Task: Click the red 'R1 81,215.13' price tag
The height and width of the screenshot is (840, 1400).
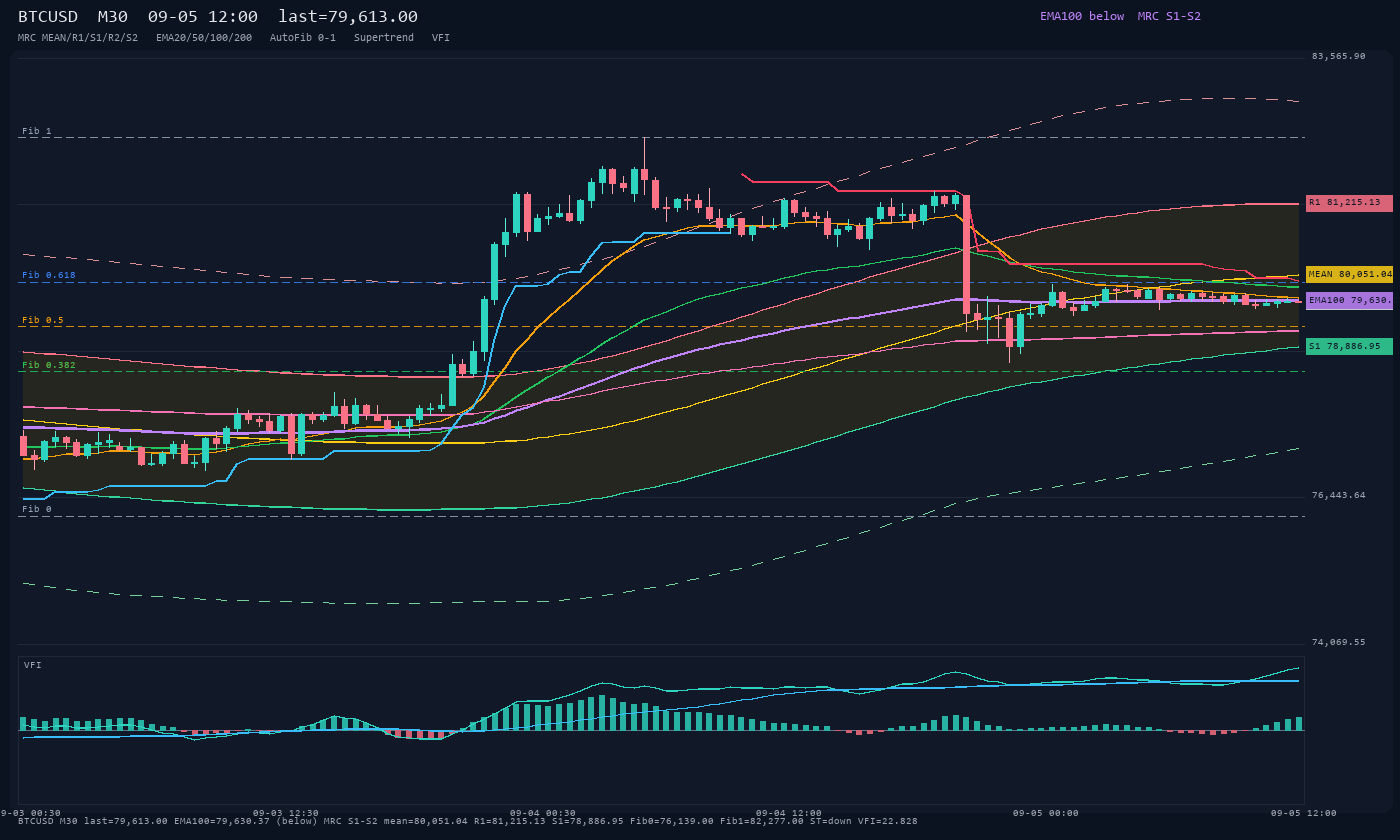Action: (1349, 203)
